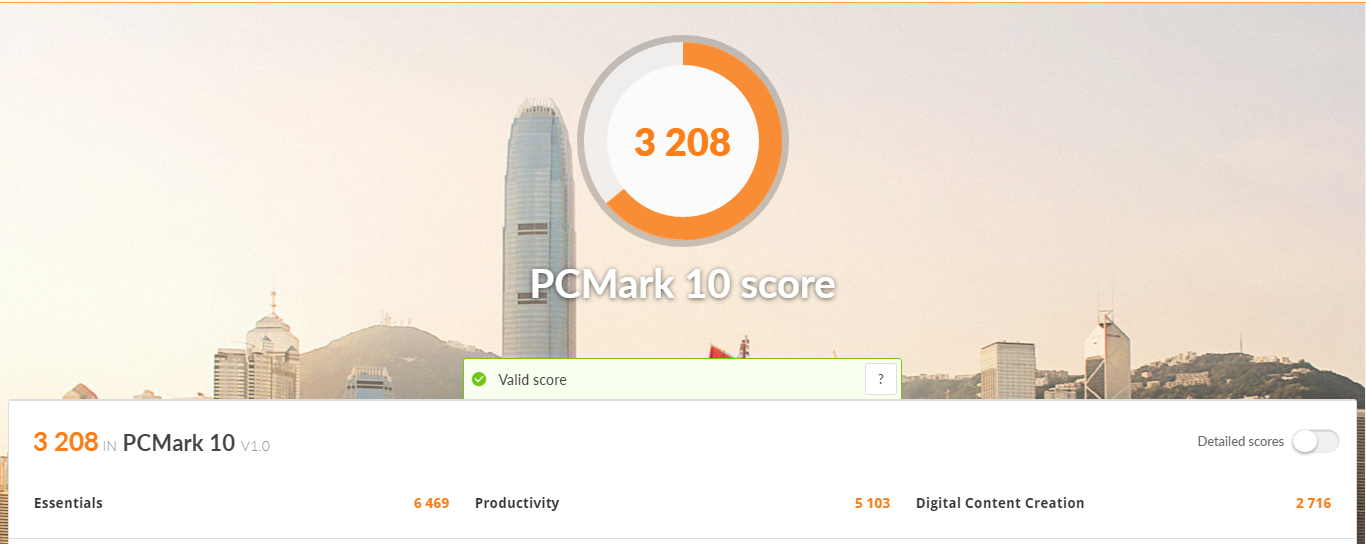Open the question mark help button

coord(880,380)
